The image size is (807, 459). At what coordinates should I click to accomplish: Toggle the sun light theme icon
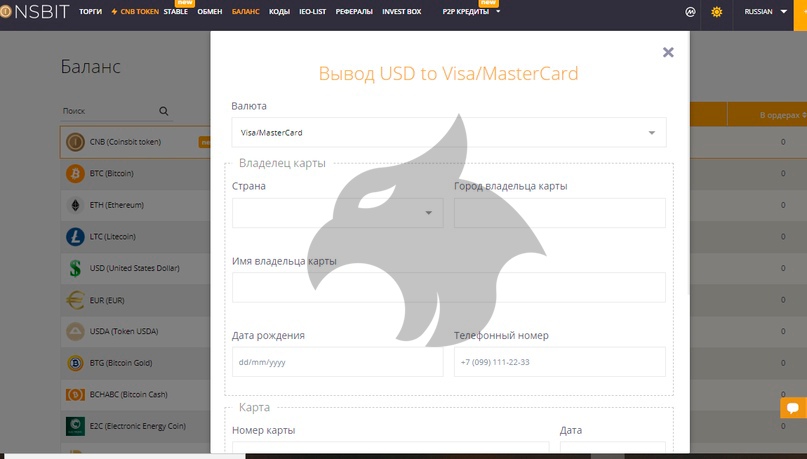[x=716, y=12]
